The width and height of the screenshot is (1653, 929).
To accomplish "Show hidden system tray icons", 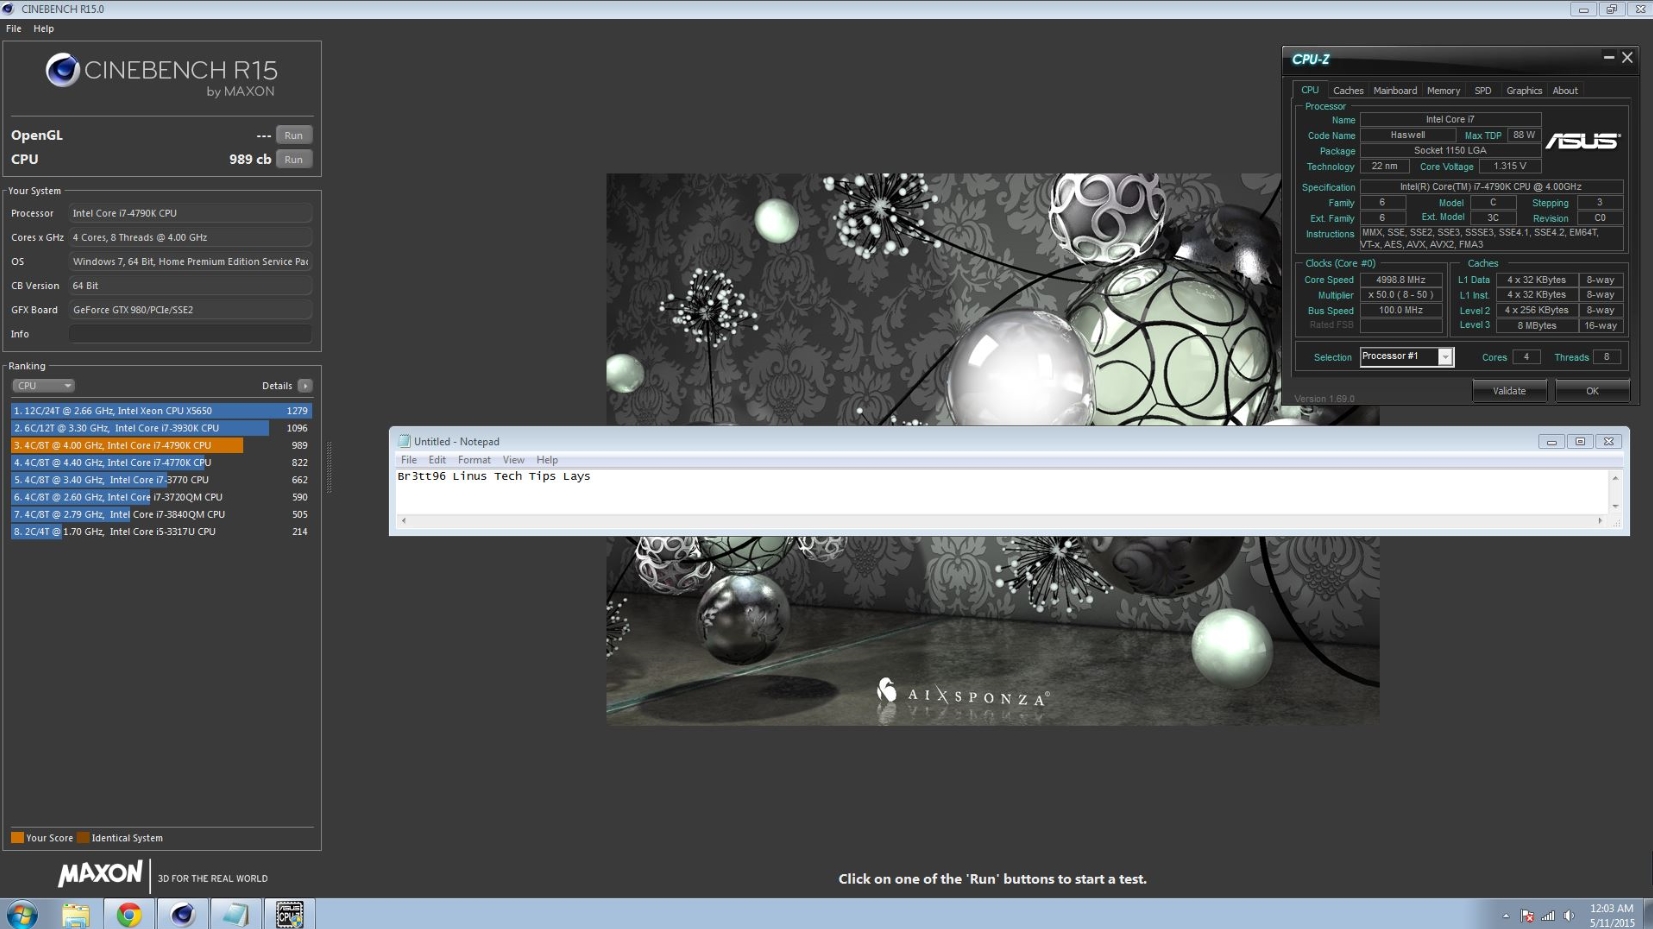I will [1505, 915].
